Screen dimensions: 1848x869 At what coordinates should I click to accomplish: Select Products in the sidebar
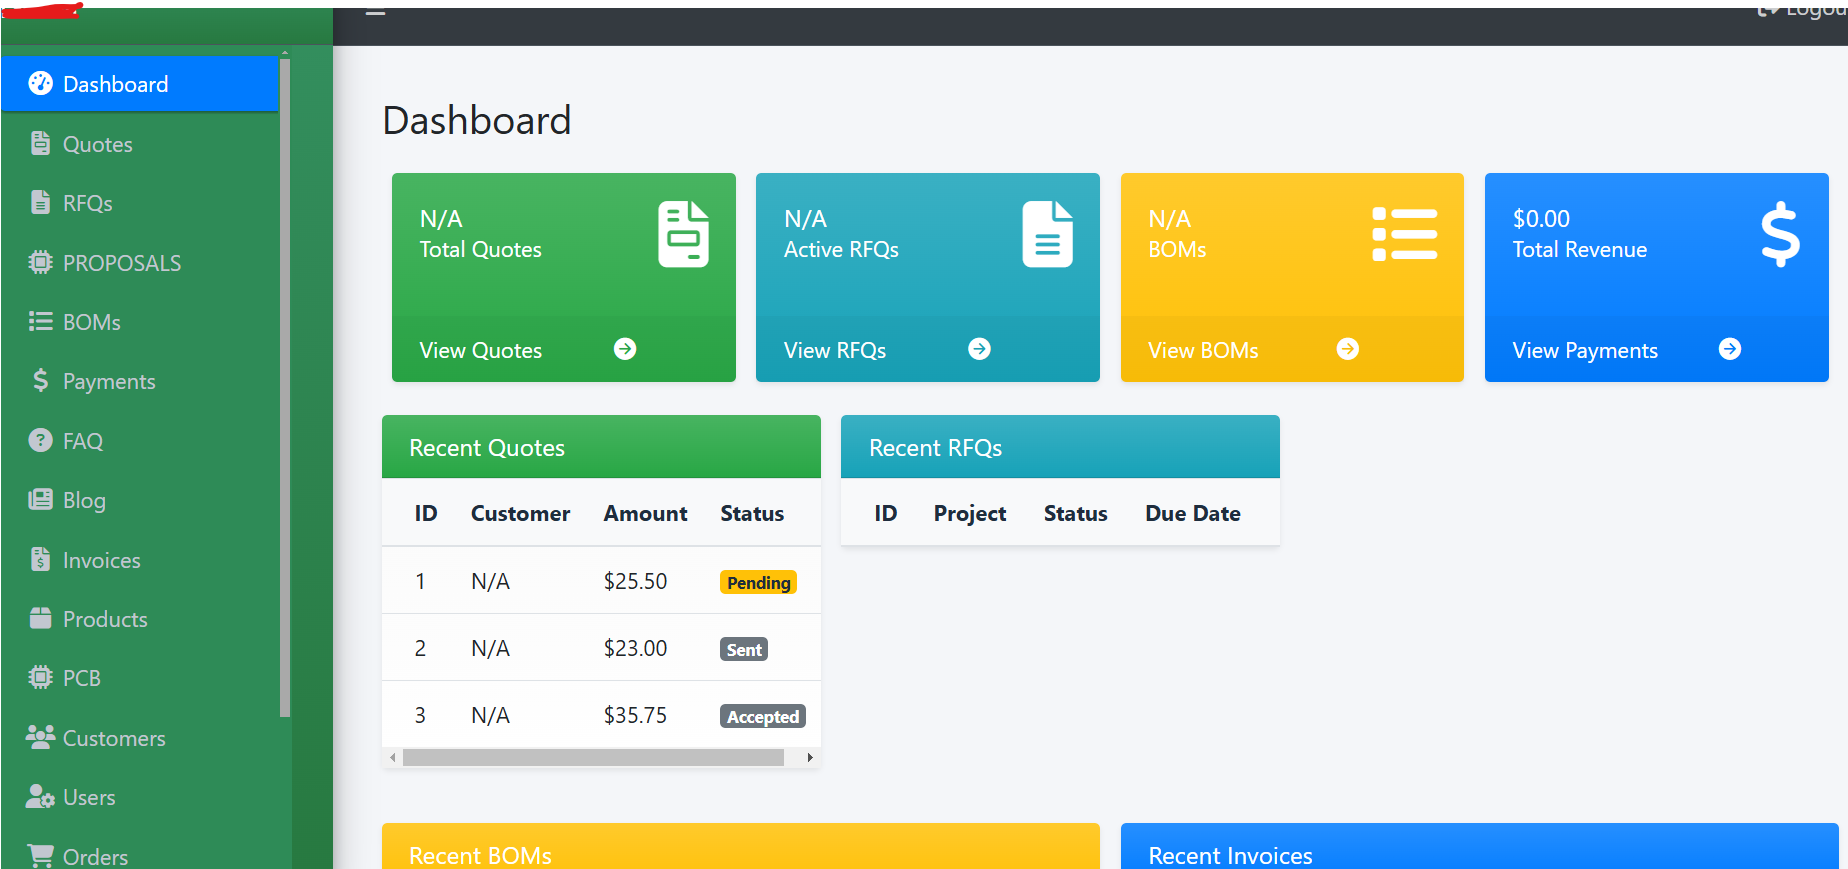coord(140,619)
